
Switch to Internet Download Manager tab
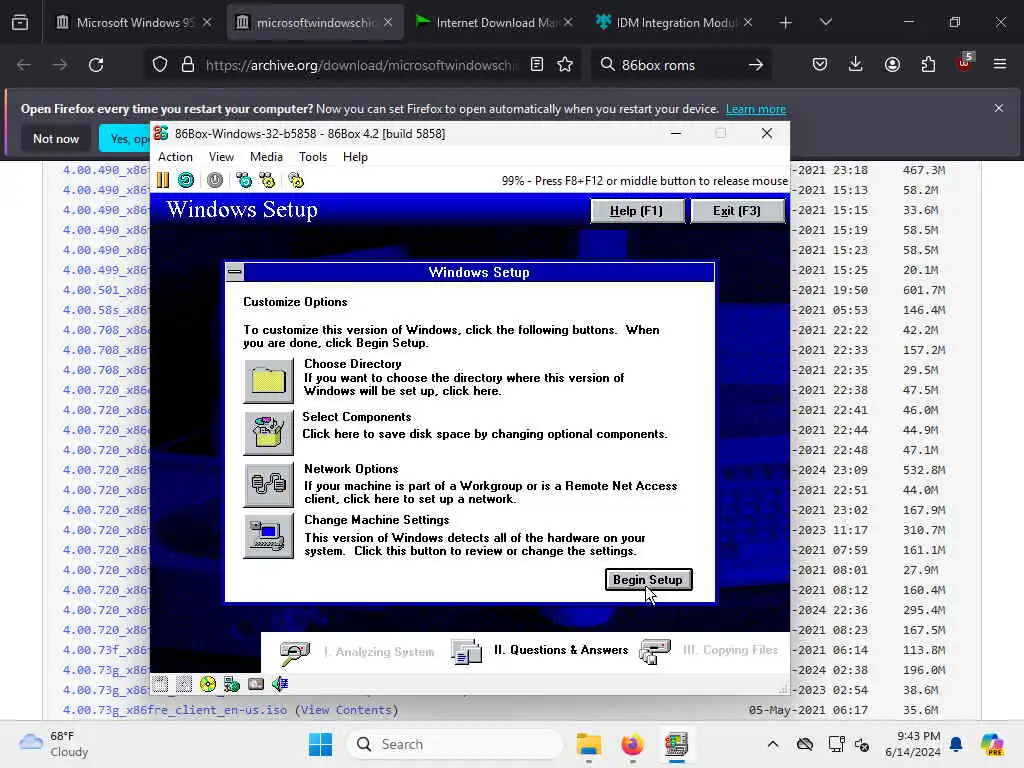tap(494, 22)
